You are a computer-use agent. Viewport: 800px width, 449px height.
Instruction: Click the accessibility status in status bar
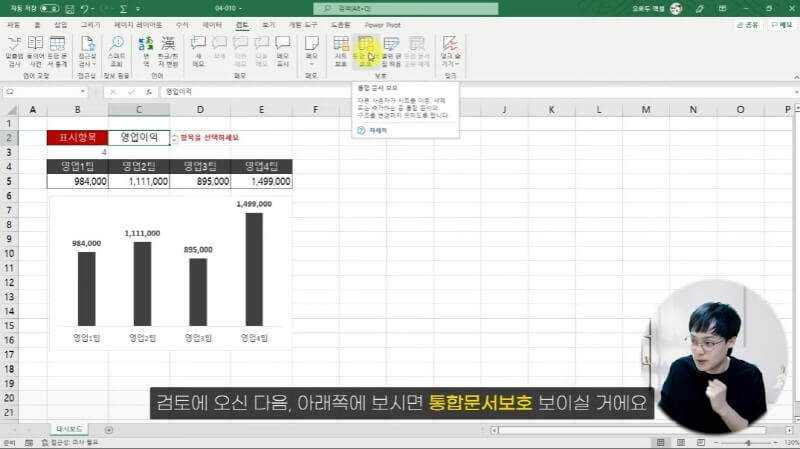coord(70,443)
